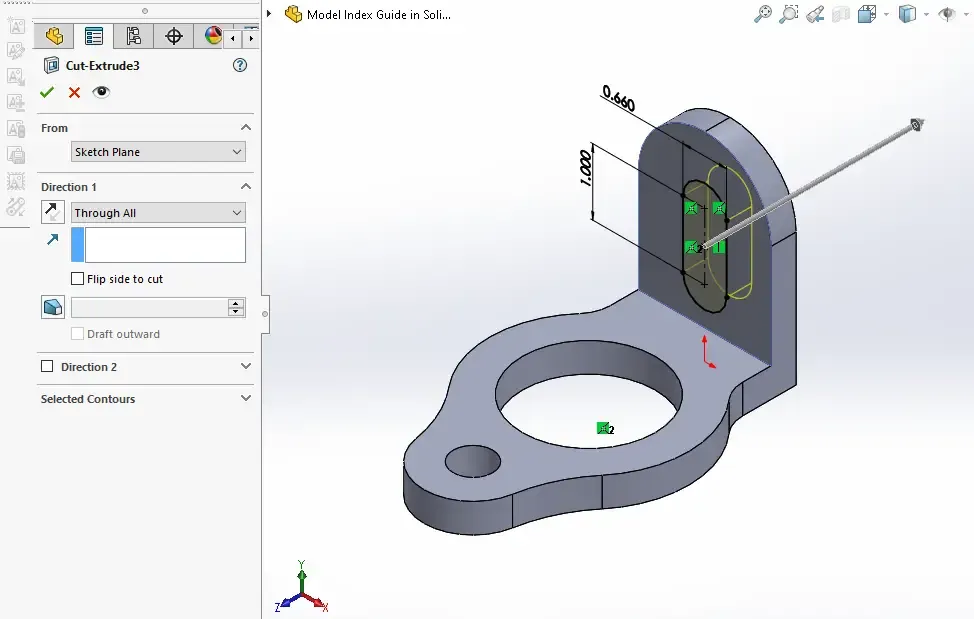Click the Previous View icon
Viewport: 974px width, 619px height.
pyautogui.click(x=815, y=14)
